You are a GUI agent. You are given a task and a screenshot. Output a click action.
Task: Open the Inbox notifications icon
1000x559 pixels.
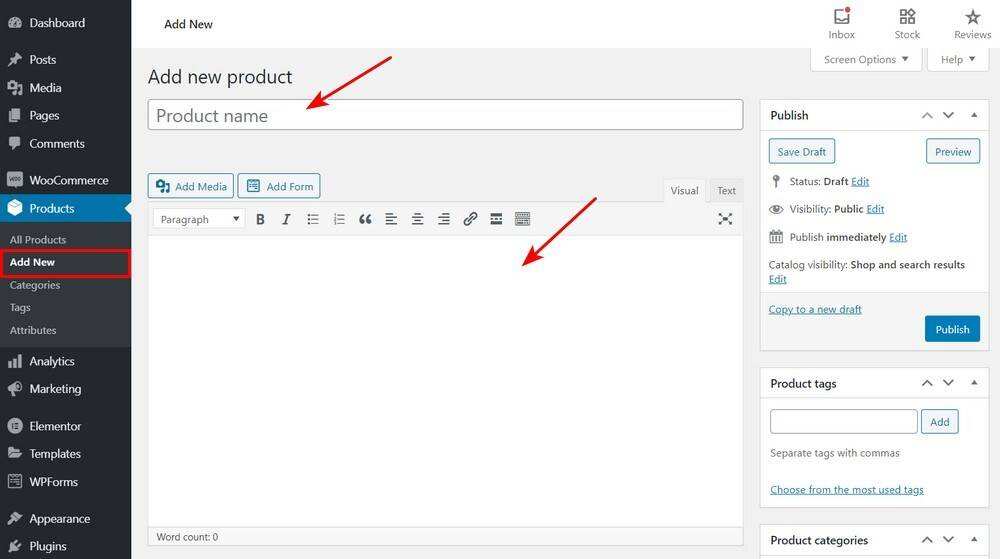point(842,23)
